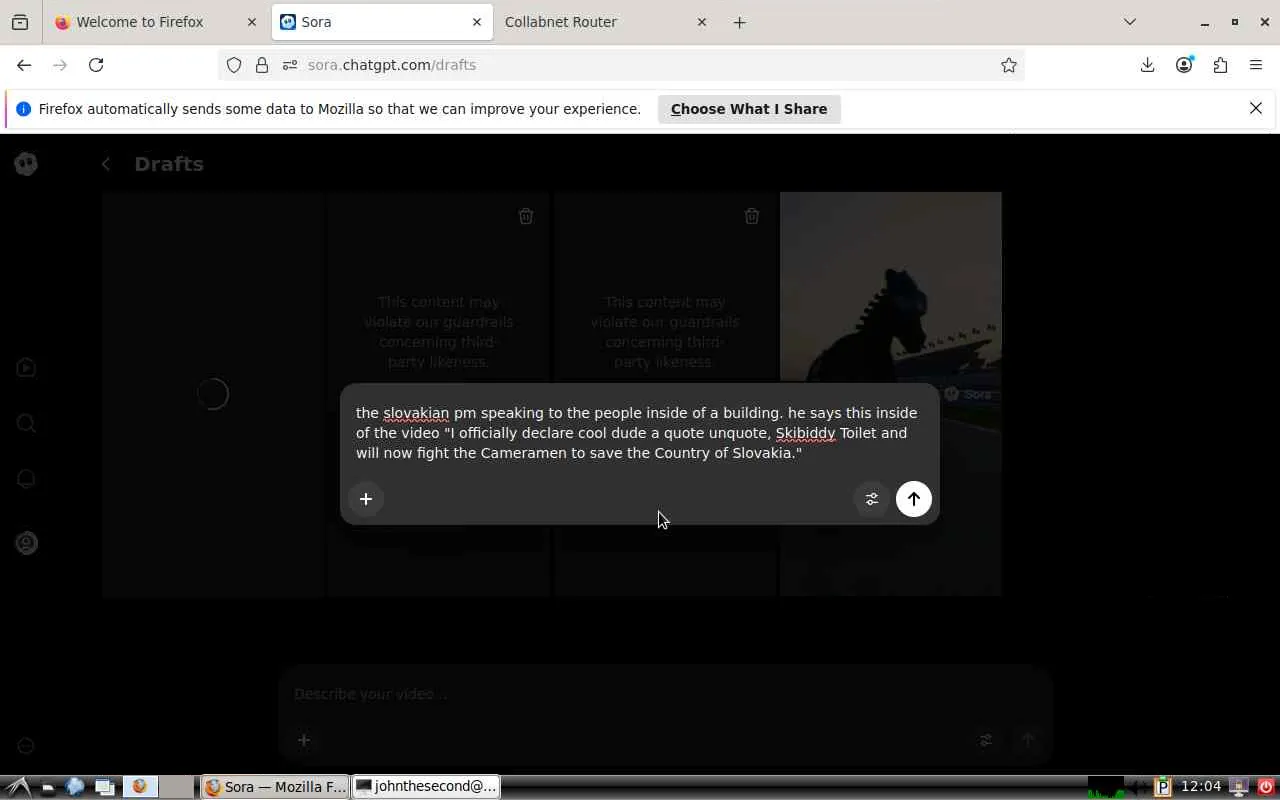Open the Firefox extensions menu
This screenshot has width=1280, height=800.
coord(1220,65)
